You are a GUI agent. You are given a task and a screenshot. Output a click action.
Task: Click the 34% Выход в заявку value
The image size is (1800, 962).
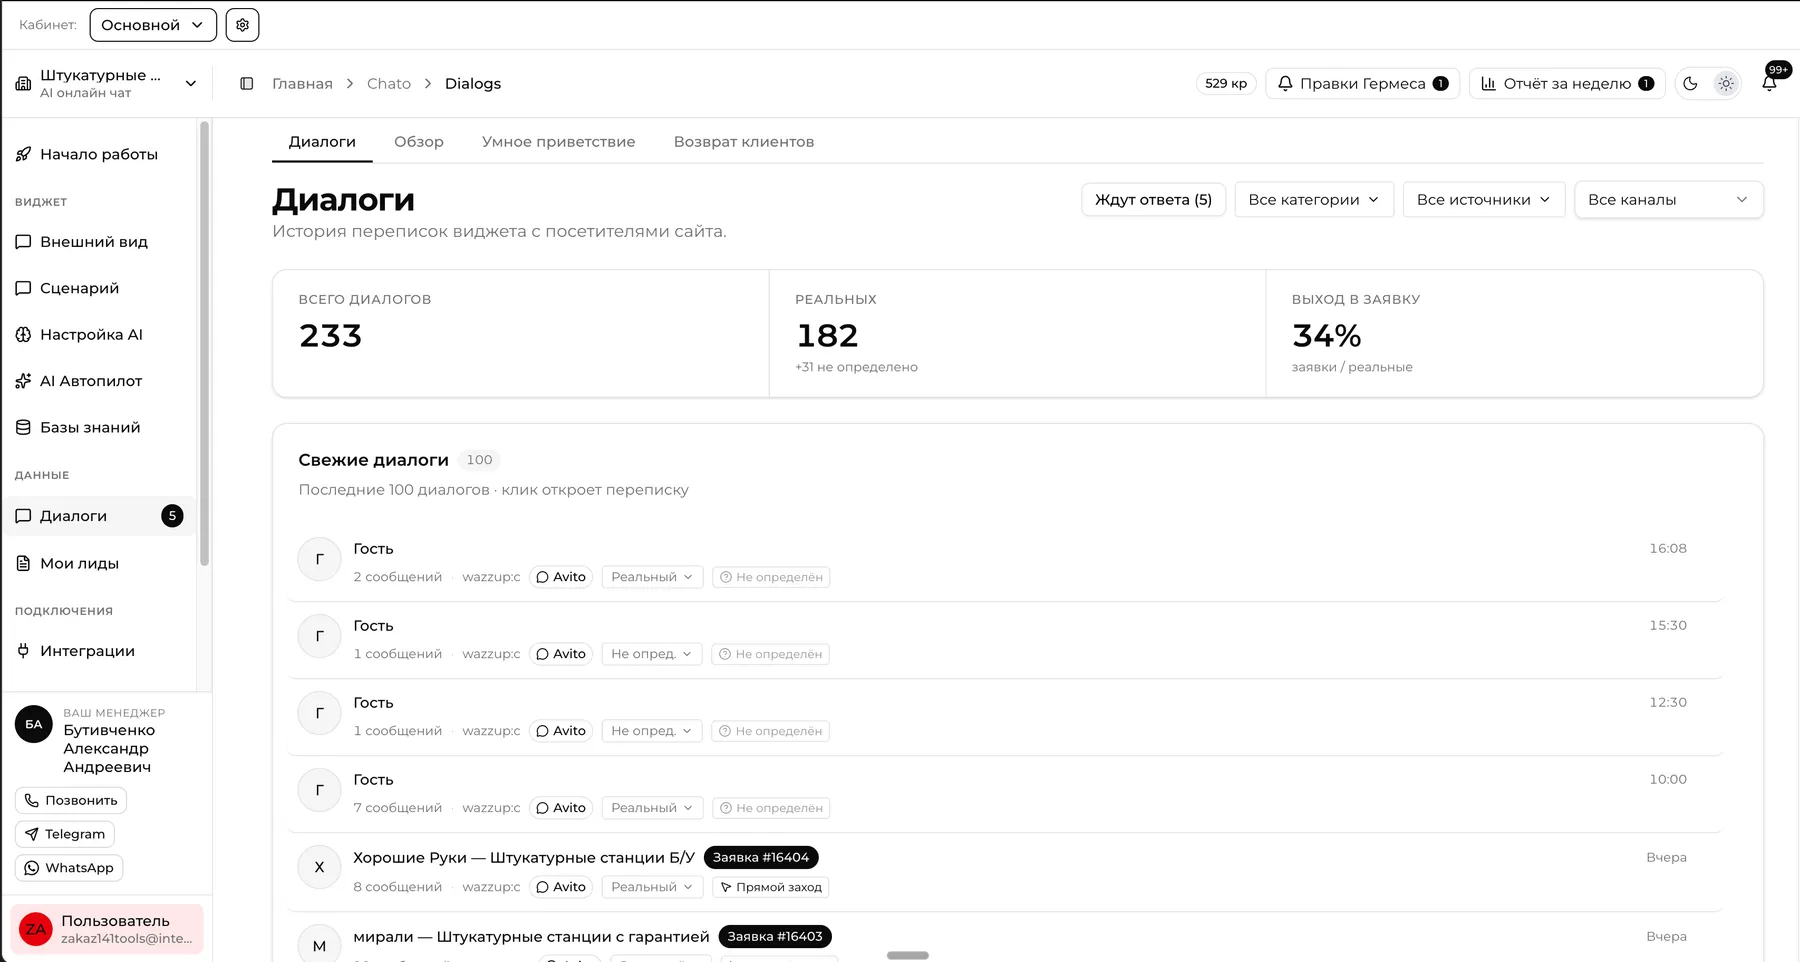point(1327,336)
